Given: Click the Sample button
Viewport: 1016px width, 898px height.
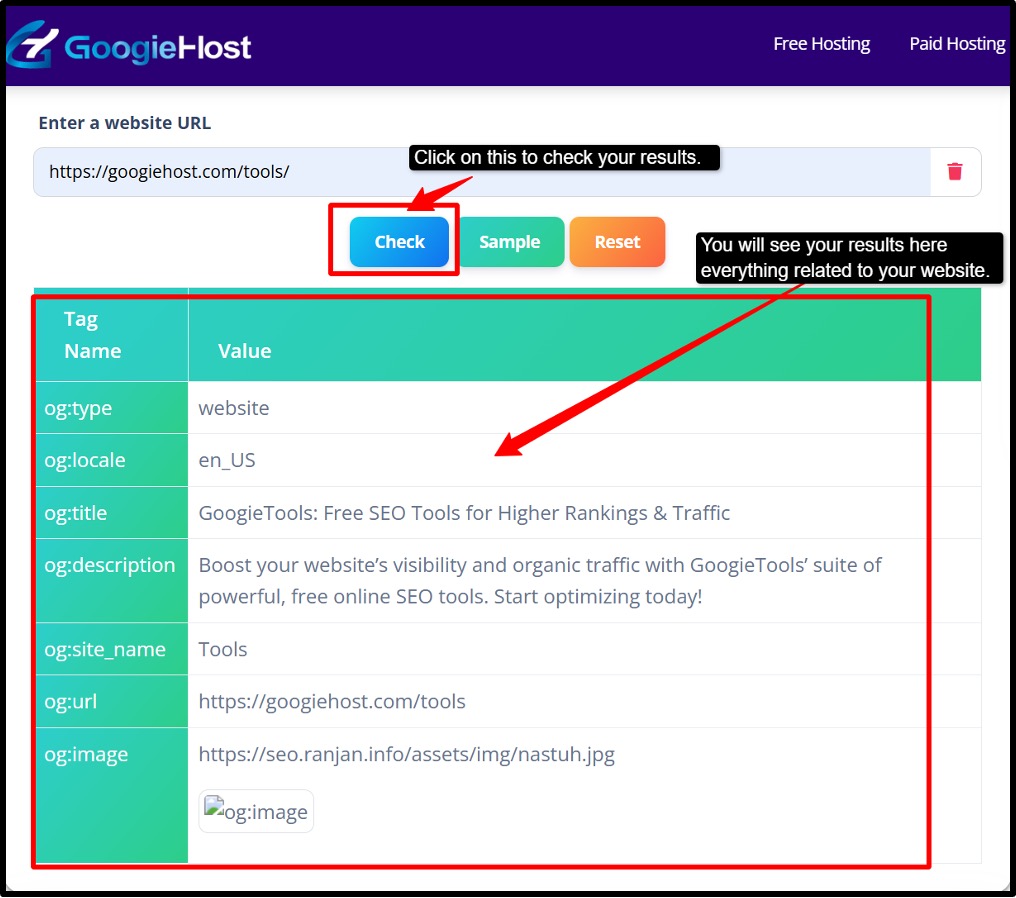Looking at the screenshot, I should (509, 242).
